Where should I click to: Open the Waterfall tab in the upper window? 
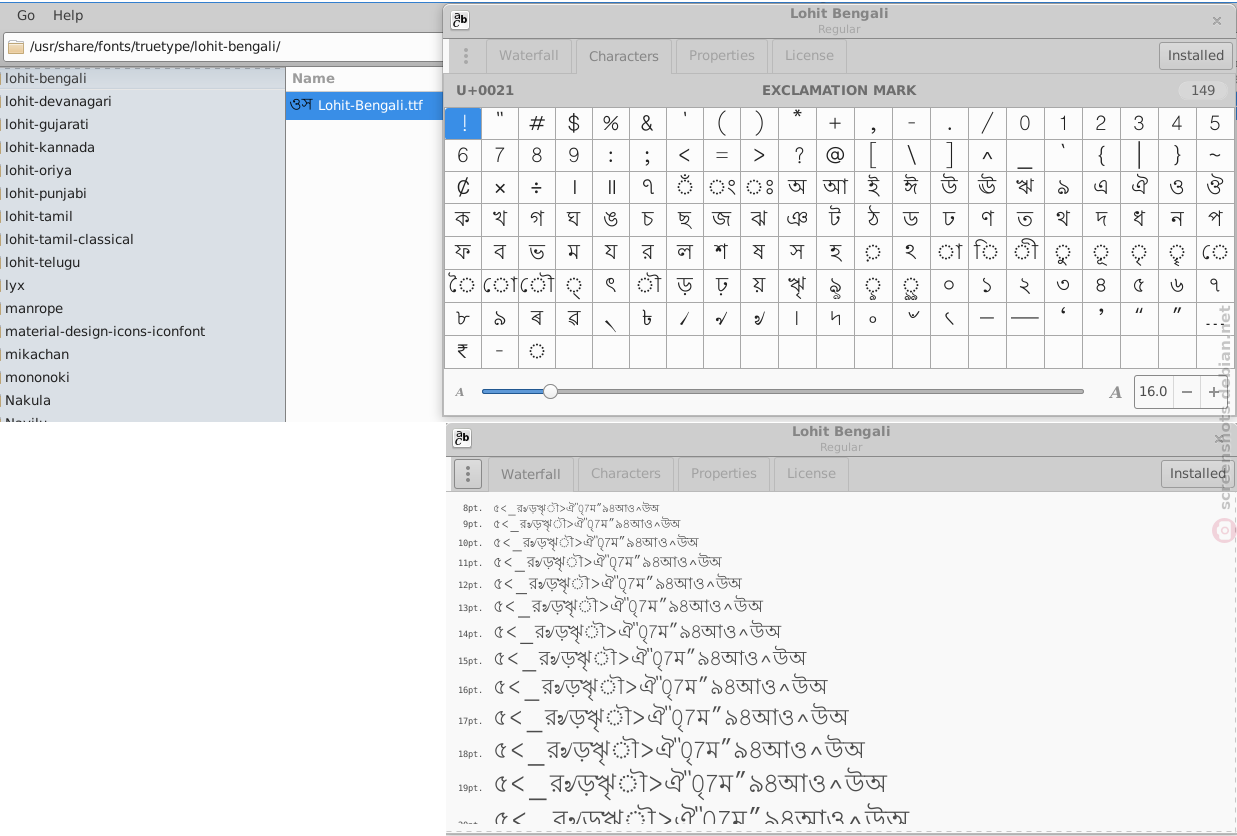coord(528,55)
